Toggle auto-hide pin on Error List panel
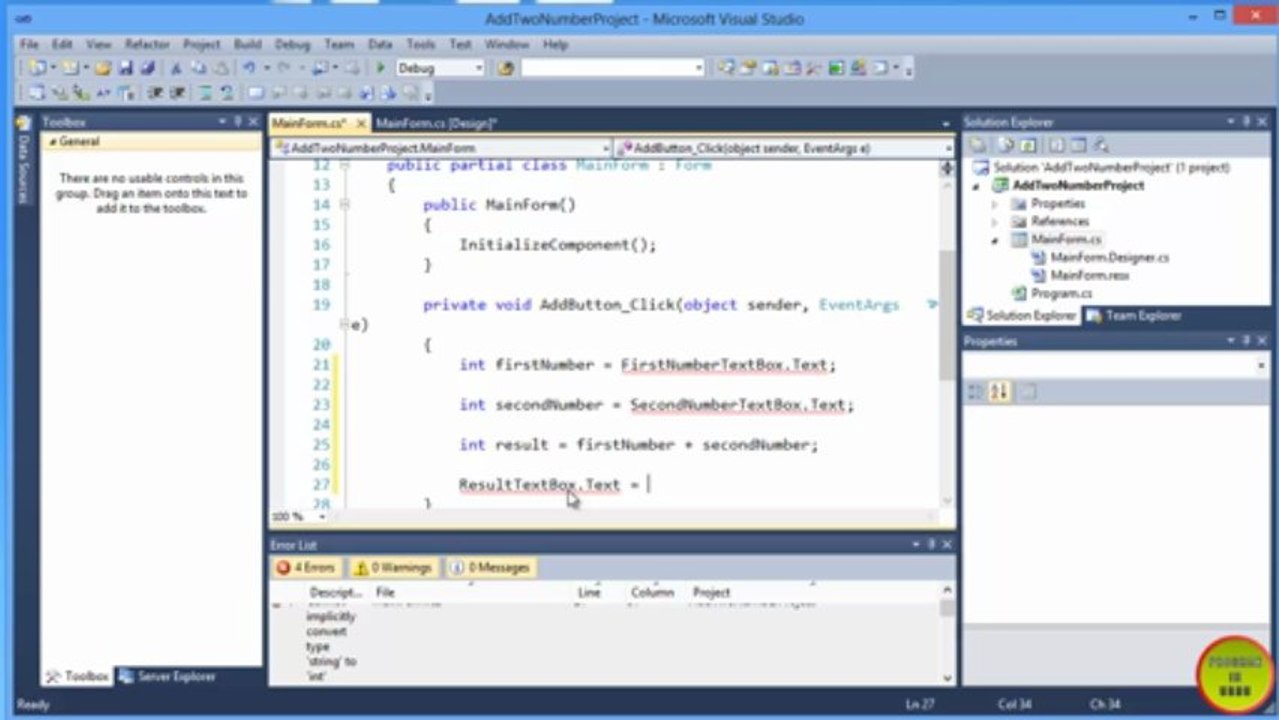Screen dimensions: 1279x720 click(x=932, y=545)
